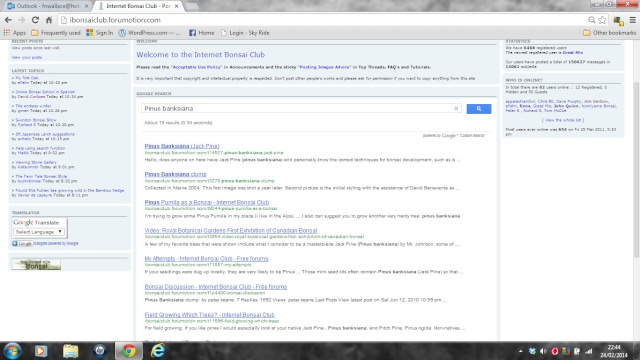Open The Fairy Tale Bonsai Style topic

[x=41, y=177]
